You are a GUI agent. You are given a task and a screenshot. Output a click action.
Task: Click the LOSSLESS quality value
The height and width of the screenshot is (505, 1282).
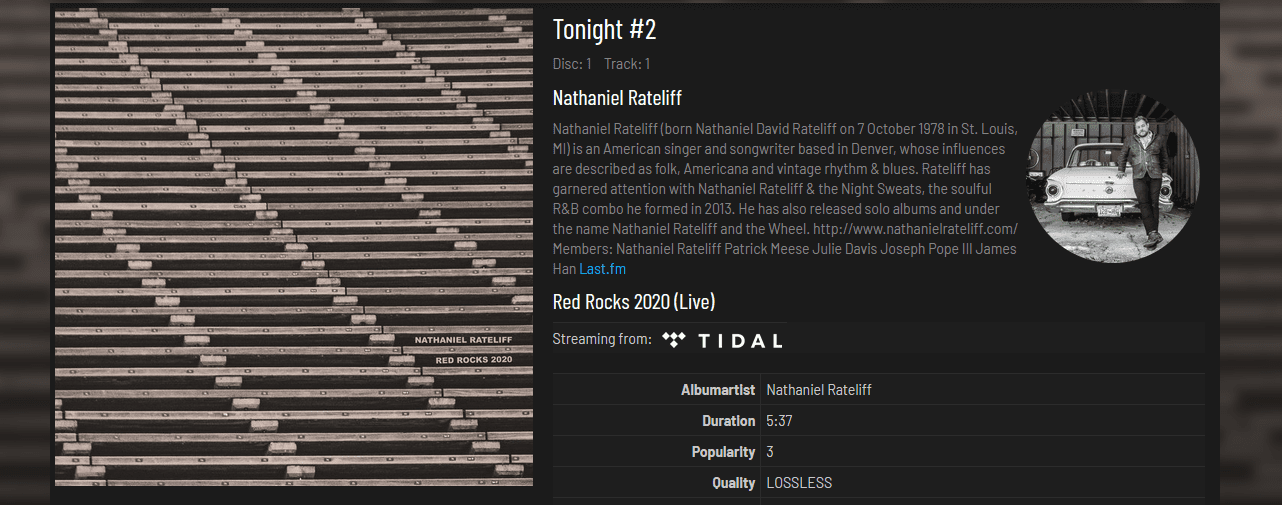(x=798, y=483)
